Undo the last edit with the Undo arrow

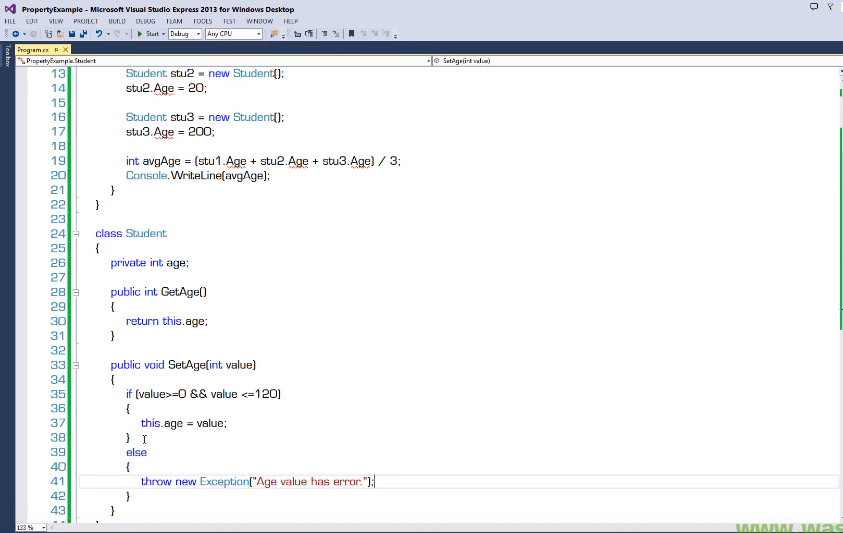tap(99, 34)
